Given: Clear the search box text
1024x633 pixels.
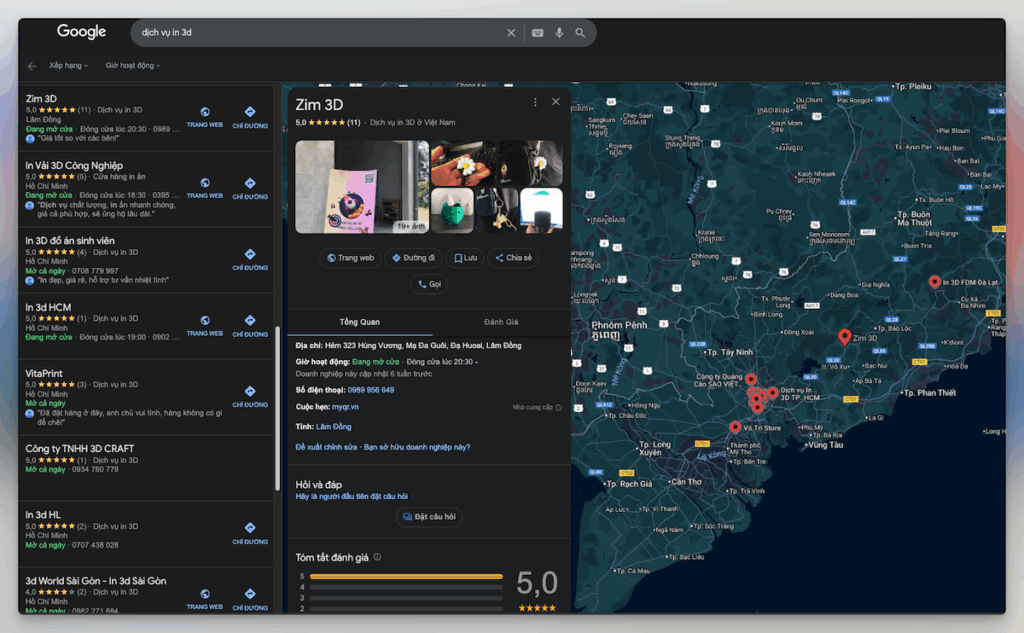Looking at the screenshot, I should (x=511, y=33).
